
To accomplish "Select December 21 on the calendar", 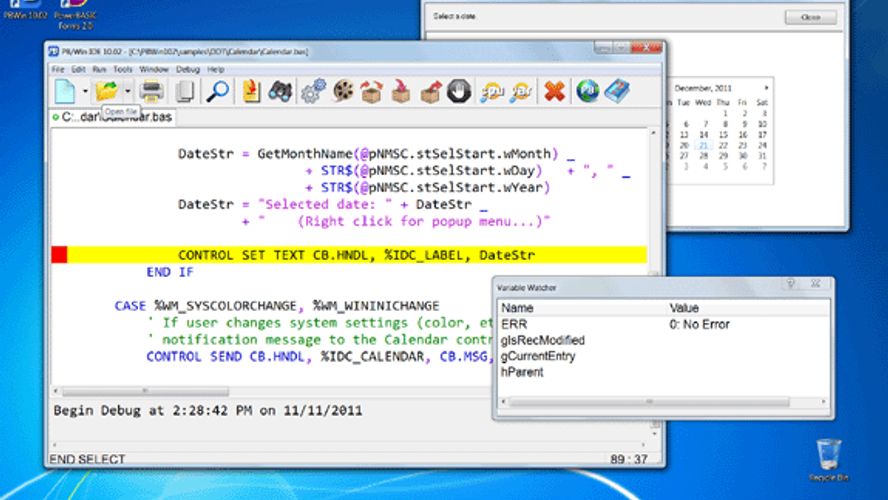I will (704, 146).
